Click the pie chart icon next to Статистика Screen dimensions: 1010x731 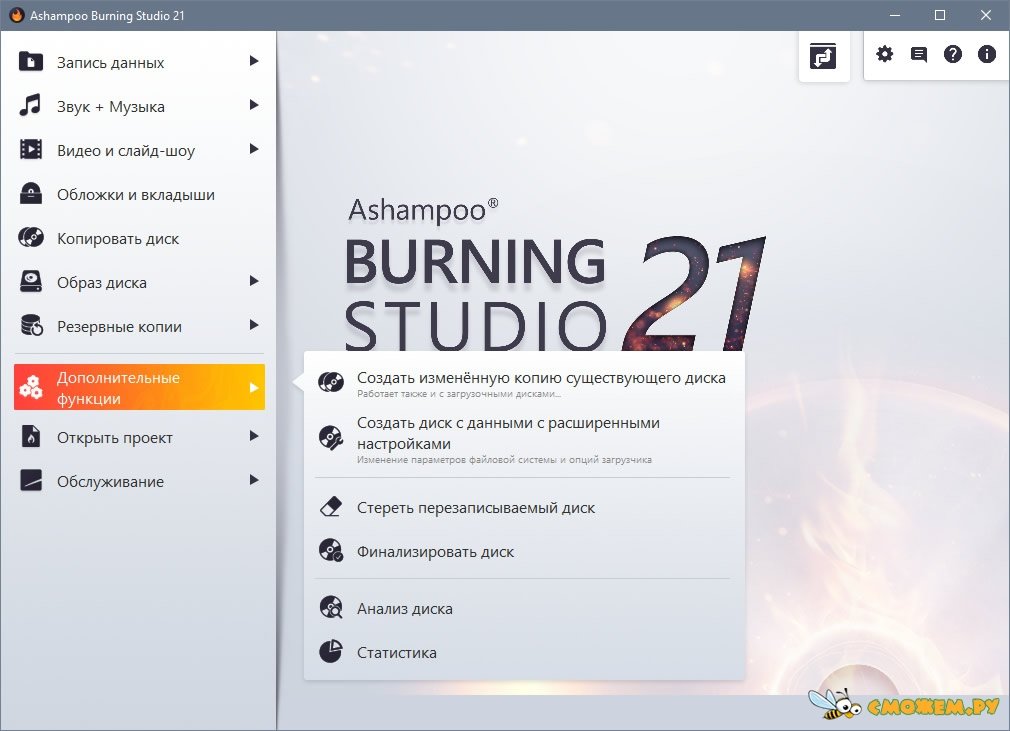click(331, 652)
